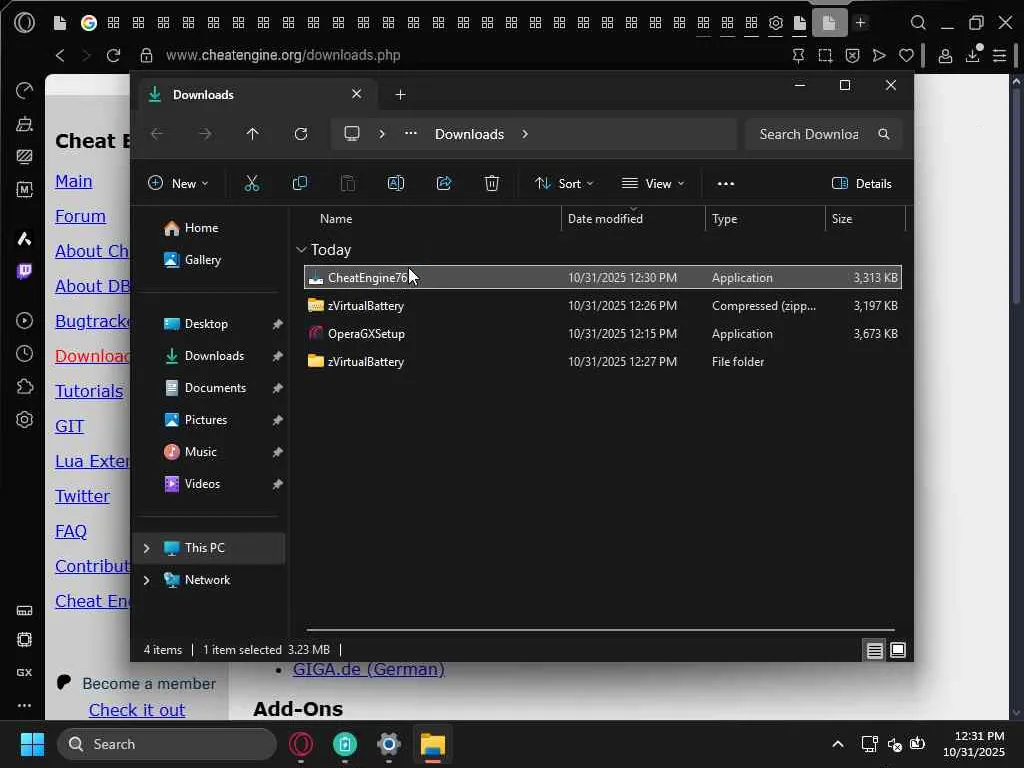The height and width of the screenshot is (768, 1024).
Task: Click the Search Downloads field
Action: point(823,134)
